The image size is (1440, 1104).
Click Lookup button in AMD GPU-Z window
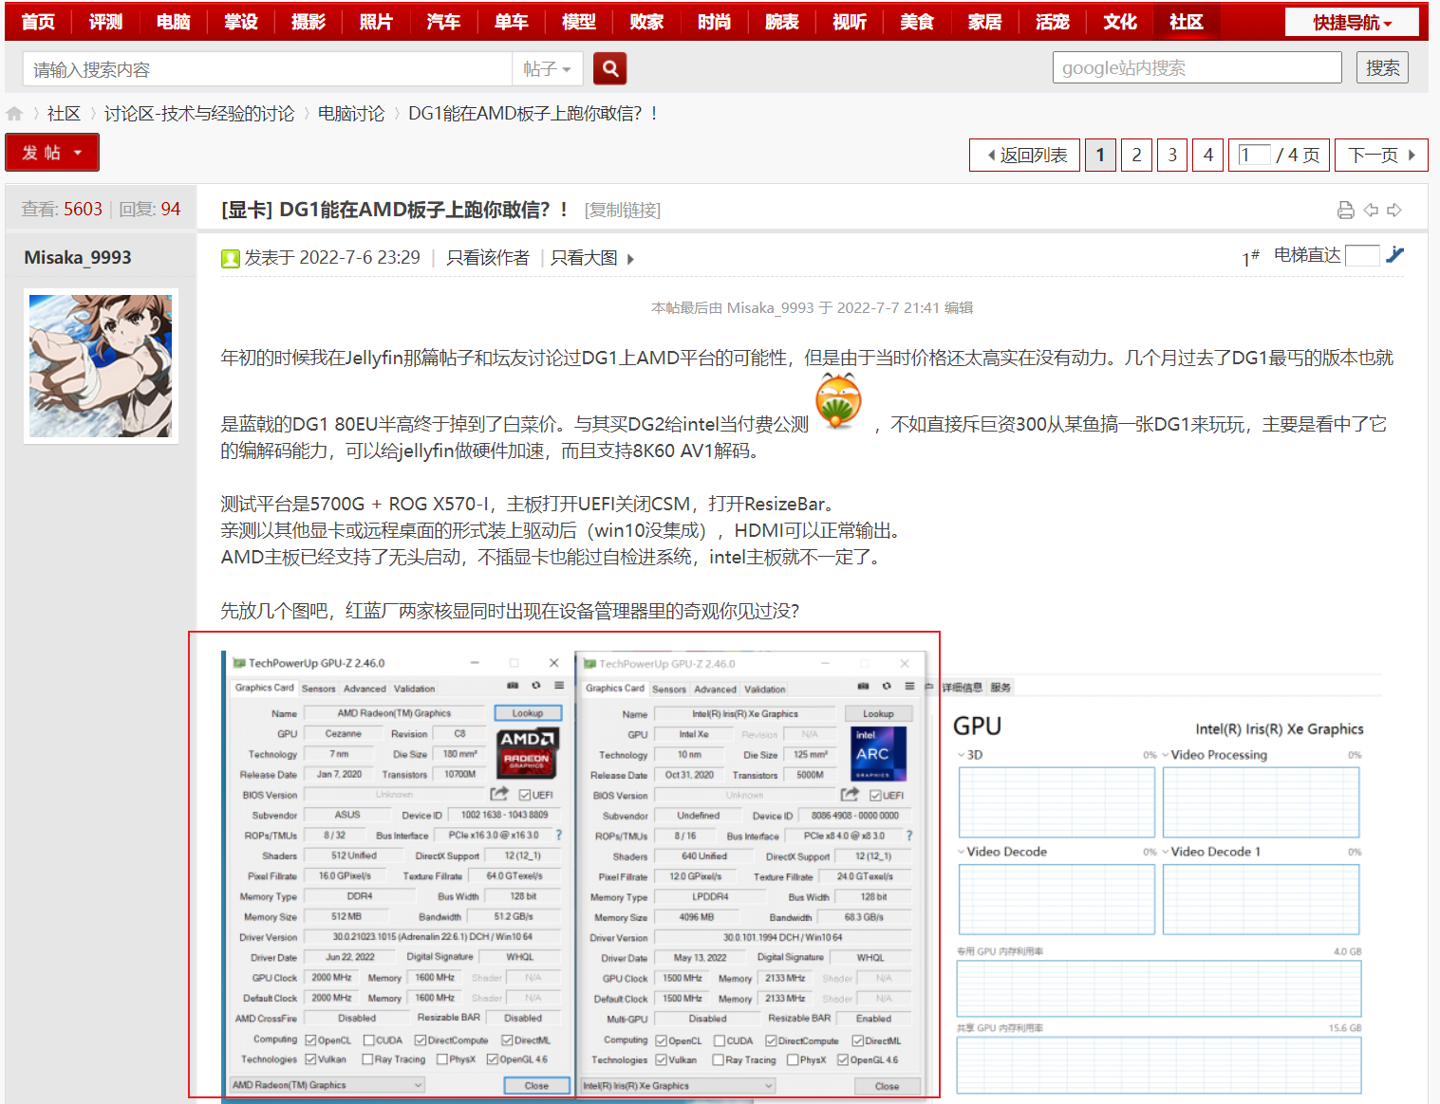click(528, 713)
